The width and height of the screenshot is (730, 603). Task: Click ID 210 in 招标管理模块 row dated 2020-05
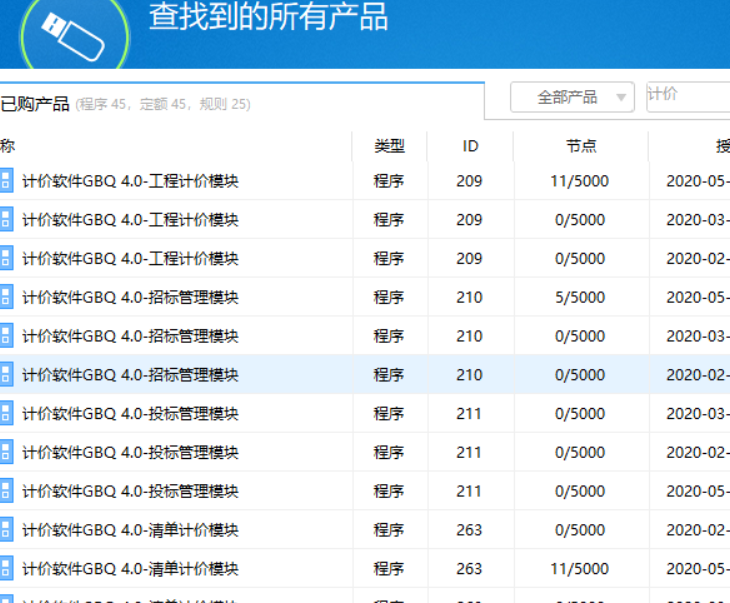point(469,297)
